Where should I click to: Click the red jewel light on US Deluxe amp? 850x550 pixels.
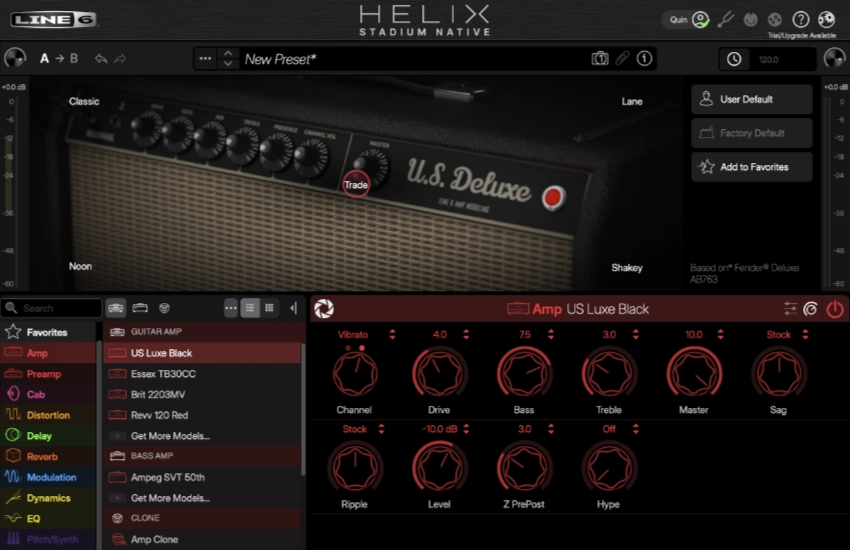point(553,197)
